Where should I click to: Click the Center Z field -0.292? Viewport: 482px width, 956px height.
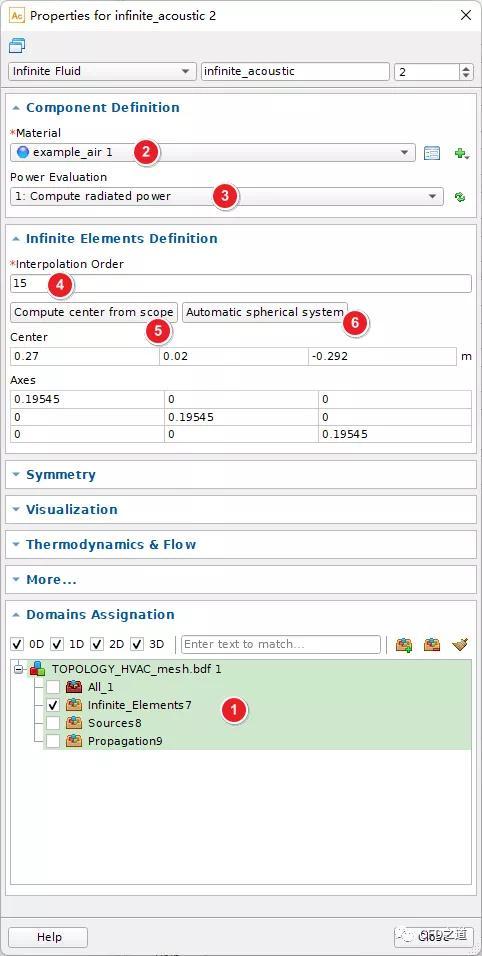tap(382, 356)
